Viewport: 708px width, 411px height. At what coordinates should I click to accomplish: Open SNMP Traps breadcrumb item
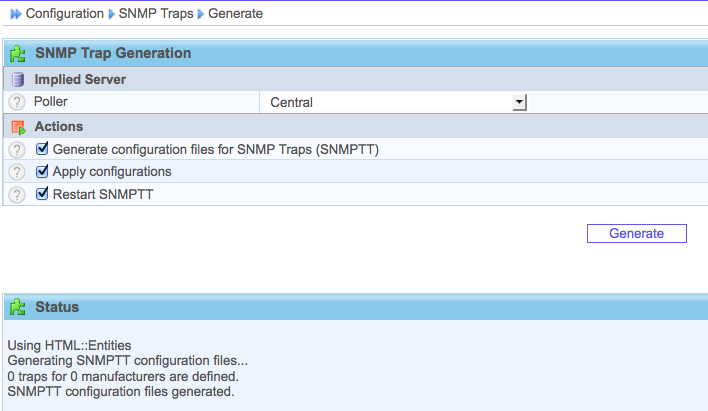coord(156,14)
